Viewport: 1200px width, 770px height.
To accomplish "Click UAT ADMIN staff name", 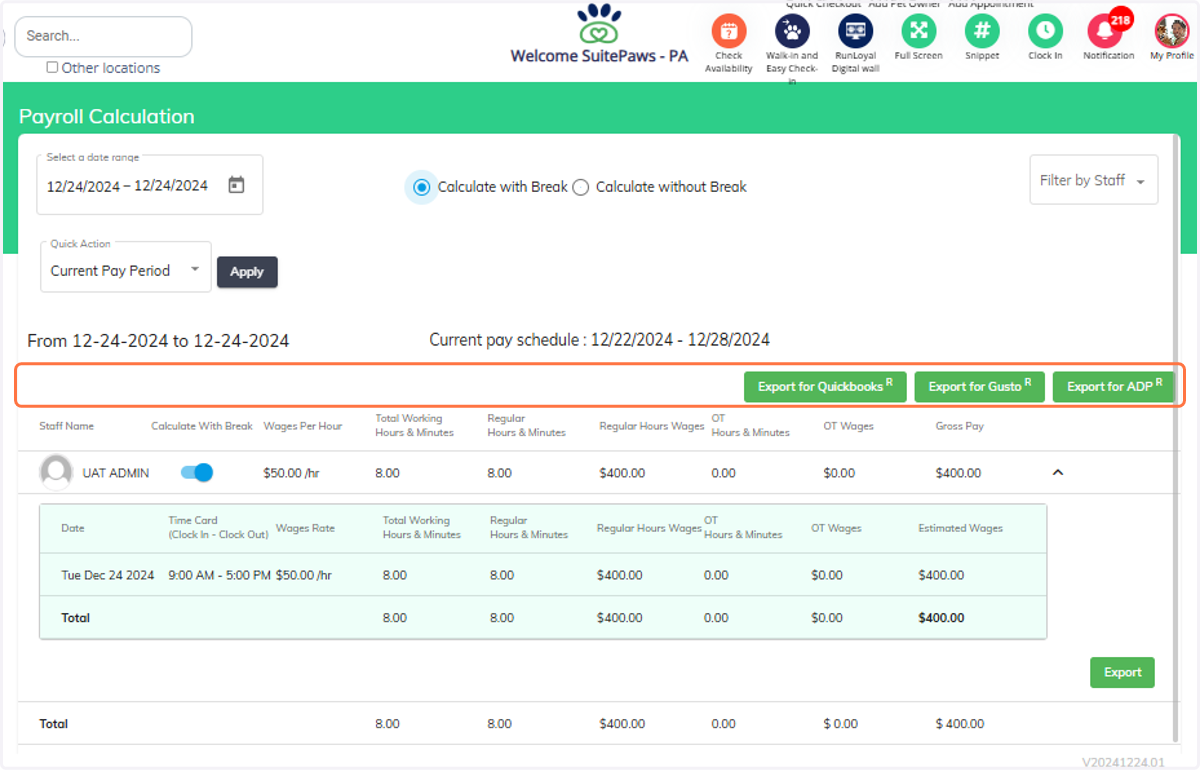I will tap(116, 473).
